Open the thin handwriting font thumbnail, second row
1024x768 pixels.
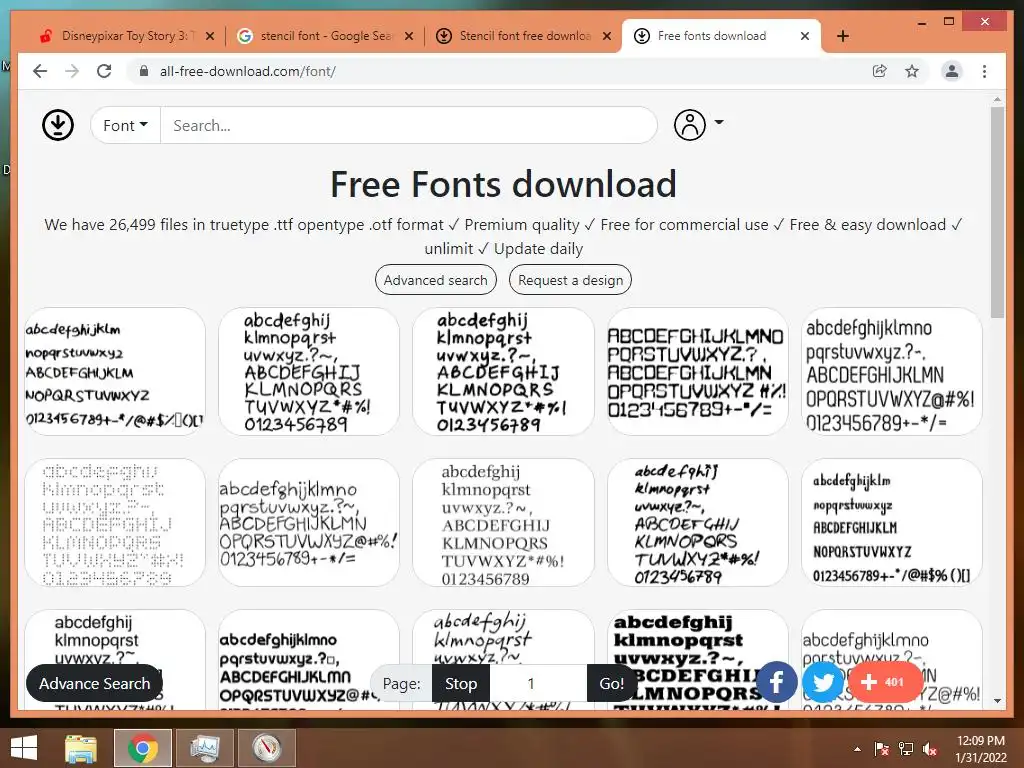coord(309,522)
